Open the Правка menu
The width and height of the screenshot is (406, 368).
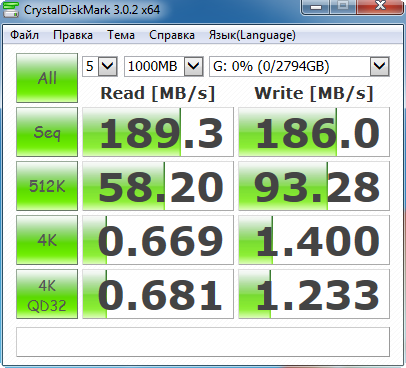(73, 35)
